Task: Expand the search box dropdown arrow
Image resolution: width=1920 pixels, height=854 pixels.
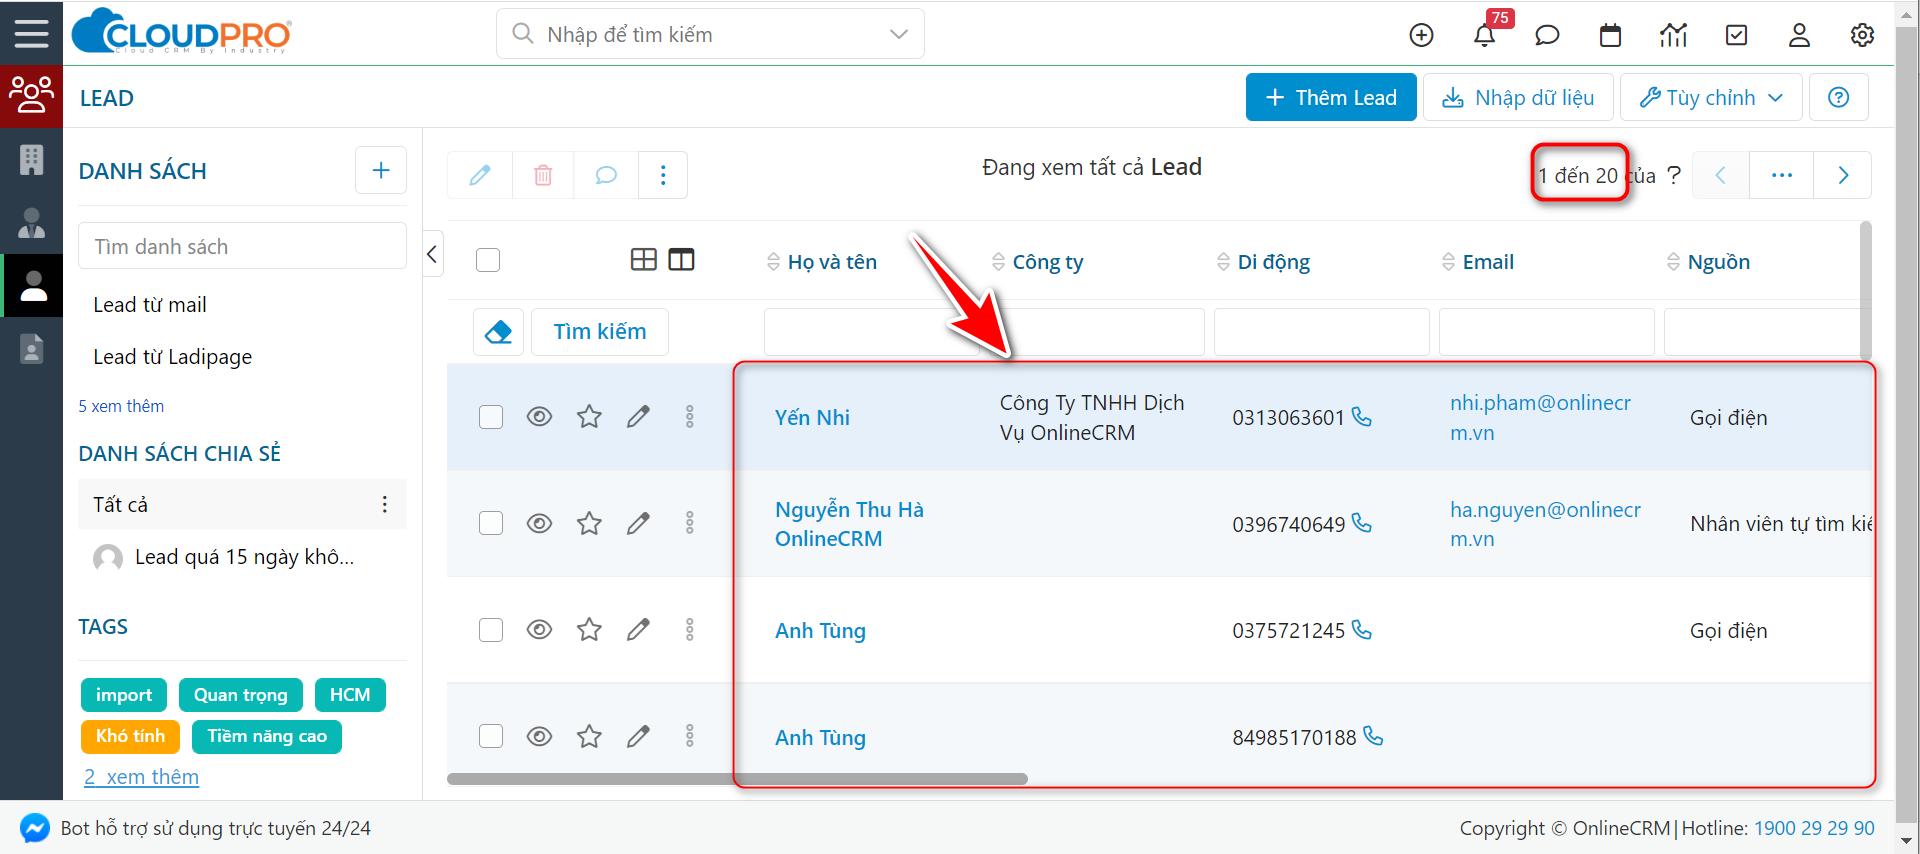Action: click(898, 34)
